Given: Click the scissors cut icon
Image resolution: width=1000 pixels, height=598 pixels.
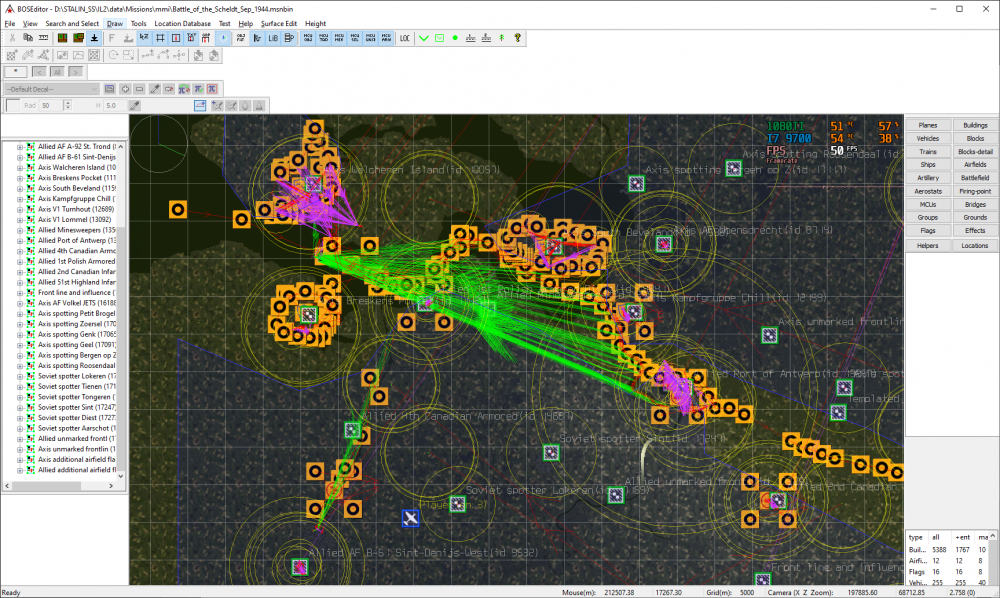Looking at the screenshot, I should coord(12,38).
